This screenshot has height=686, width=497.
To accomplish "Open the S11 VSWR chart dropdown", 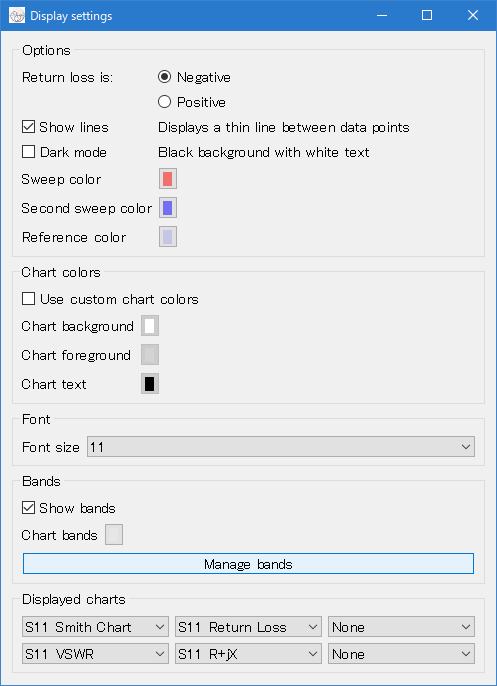I will click(95, 654).
